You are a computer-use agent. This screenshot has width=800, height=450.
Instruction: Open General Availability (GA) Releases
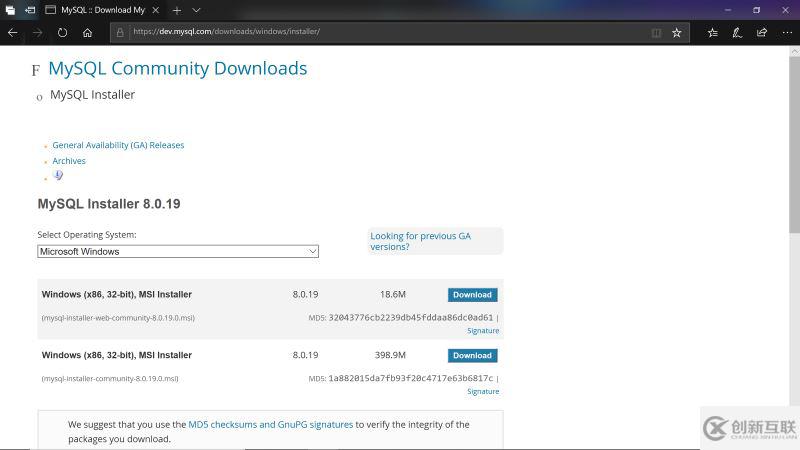click(118, 145)
